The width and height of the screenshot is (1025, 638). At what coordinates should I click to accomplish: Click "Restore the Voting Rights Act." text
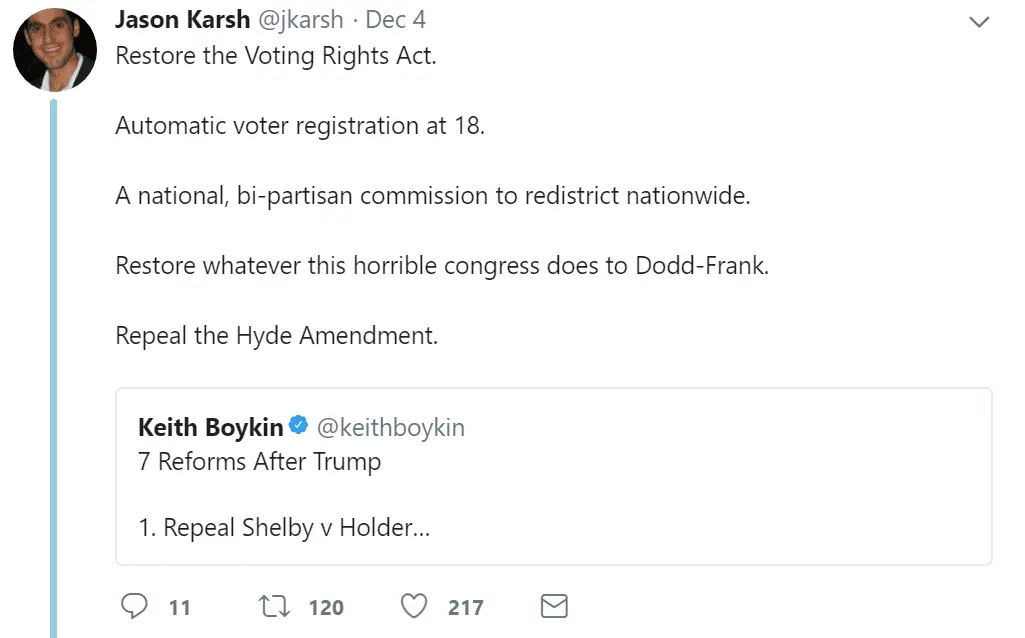(x=276, y=56)
